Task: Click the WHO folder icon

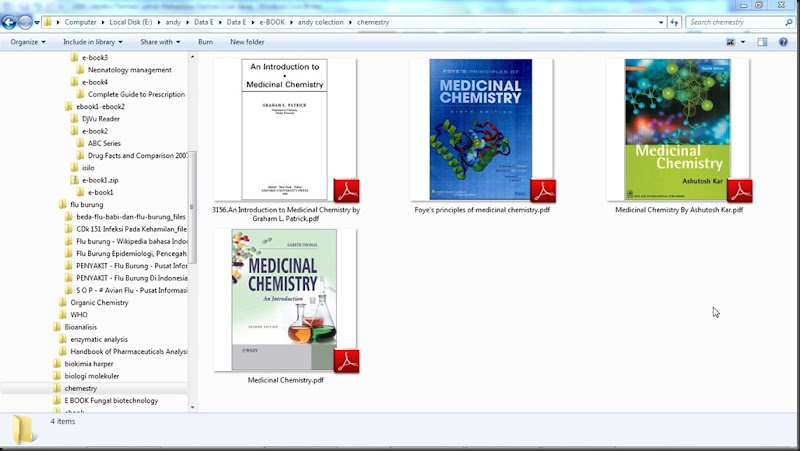Action: [x=63, y=315]
